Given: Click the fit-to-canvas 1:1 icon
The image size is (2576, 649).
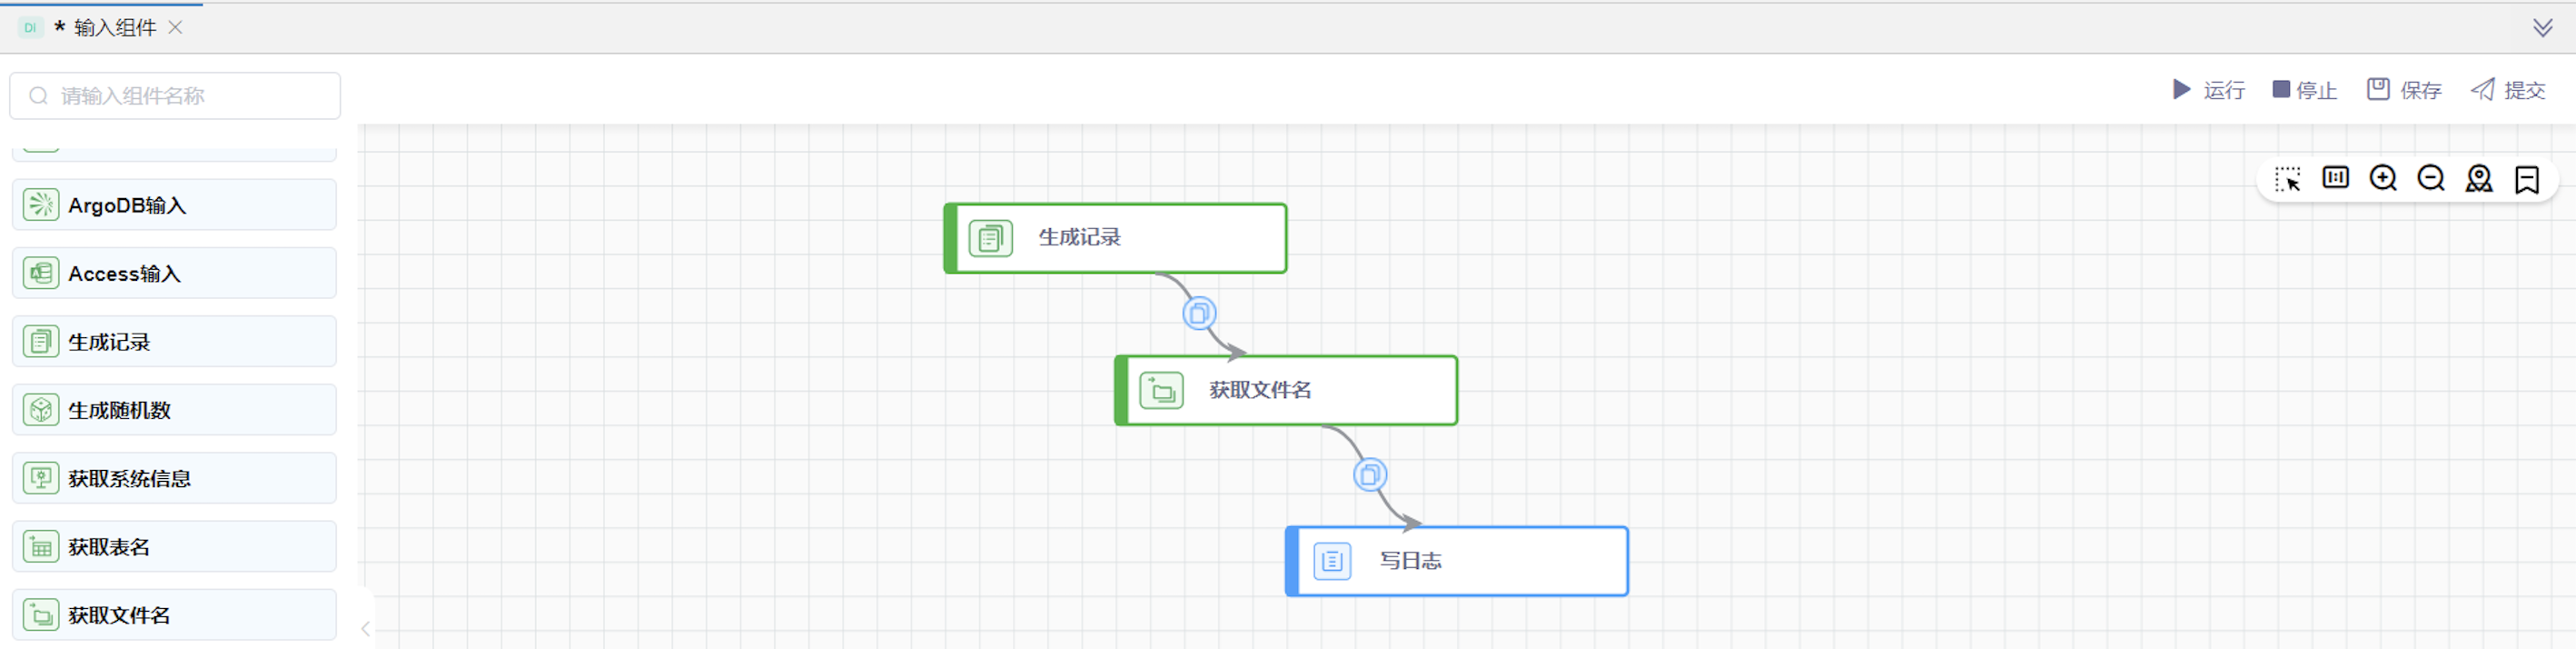Looking at the screenshot, I should 2335,178.
